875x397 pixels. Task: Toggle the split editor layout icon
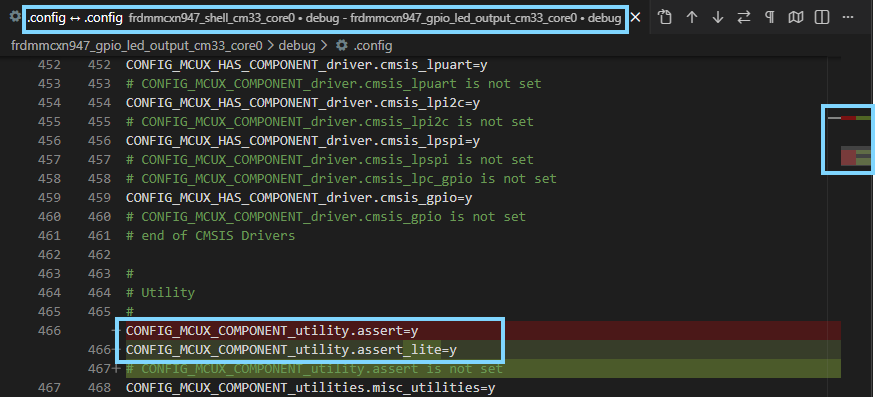click(821, 17)
